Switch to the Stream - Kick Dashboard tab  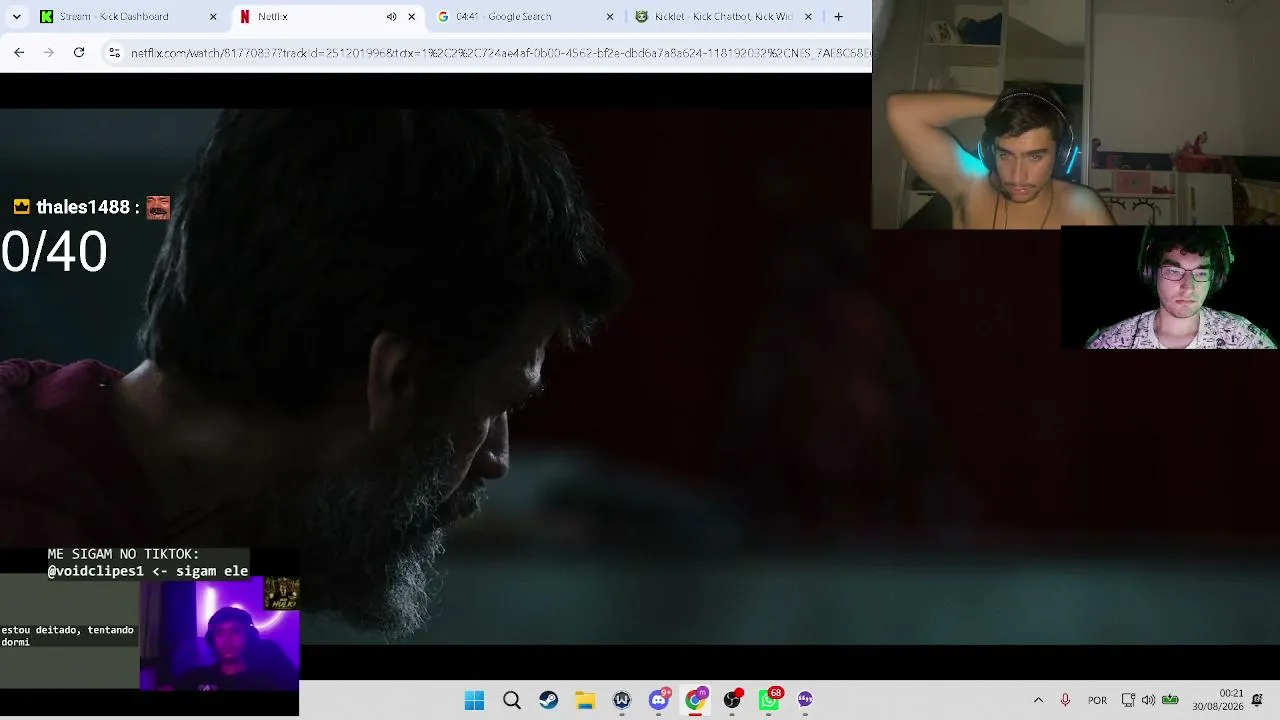[128, 16]
